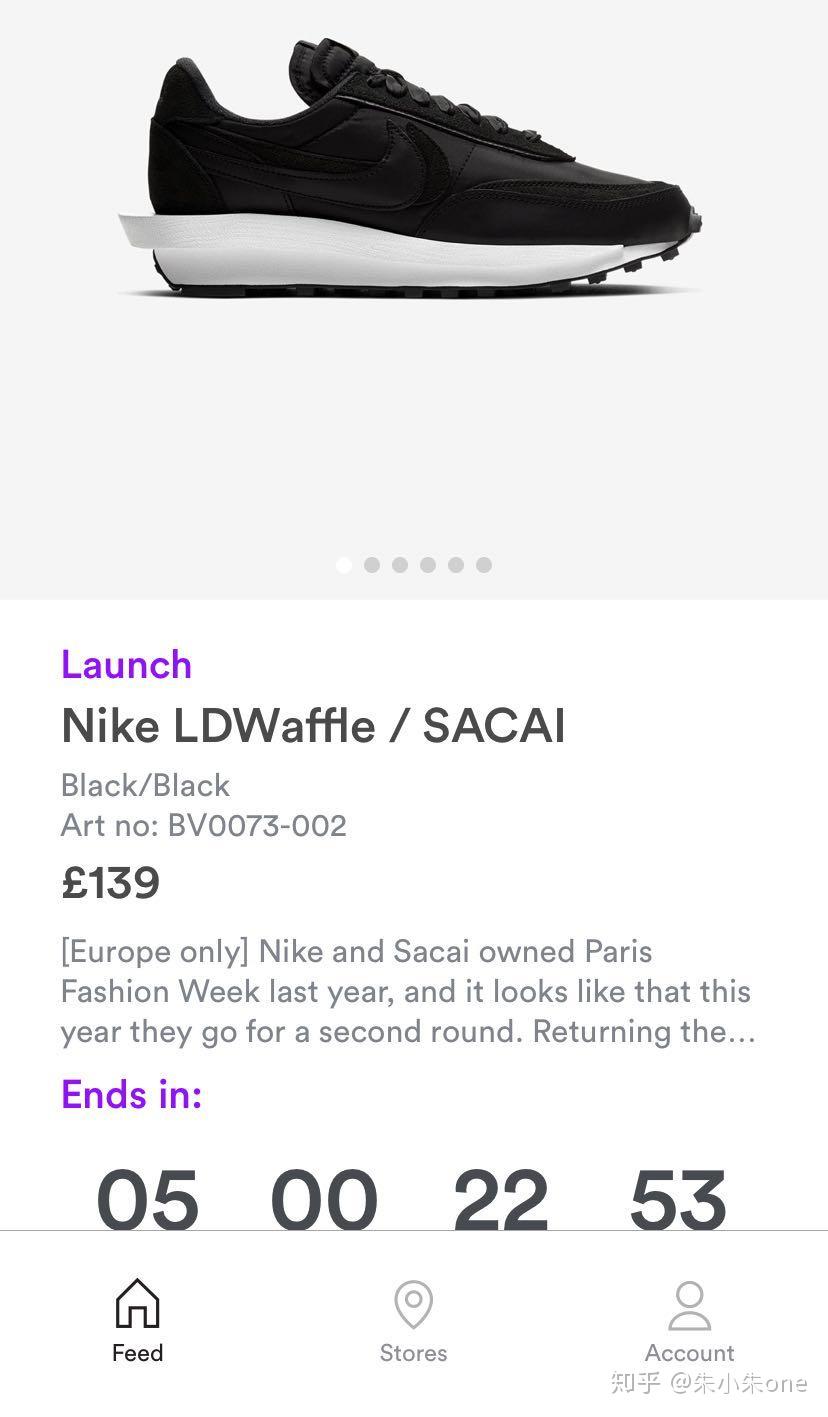Tap the black Nike sneaker product image
Screen dimensions: 828x1417
coord(410,170)
